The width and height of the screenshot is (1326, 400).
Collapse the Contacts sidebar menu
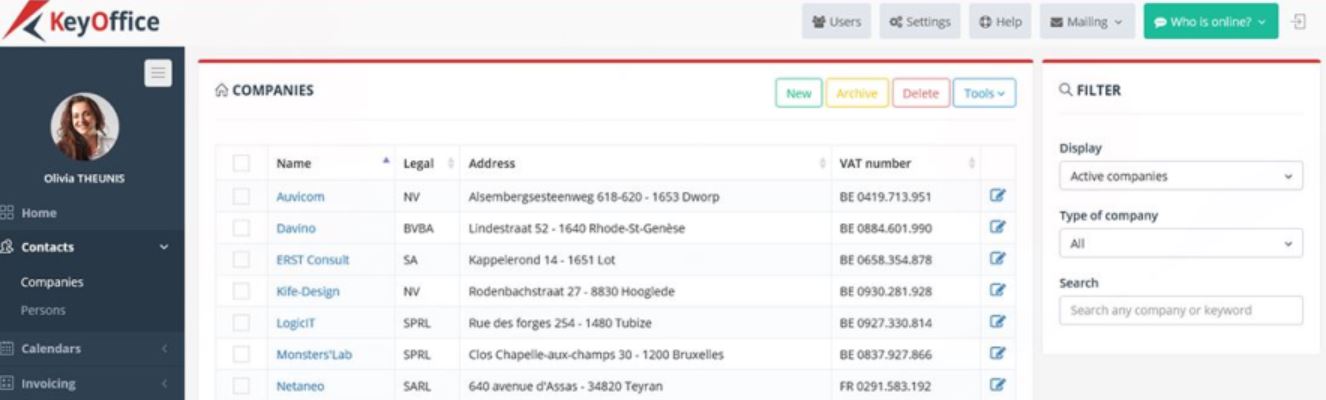[x=92, y=247]
